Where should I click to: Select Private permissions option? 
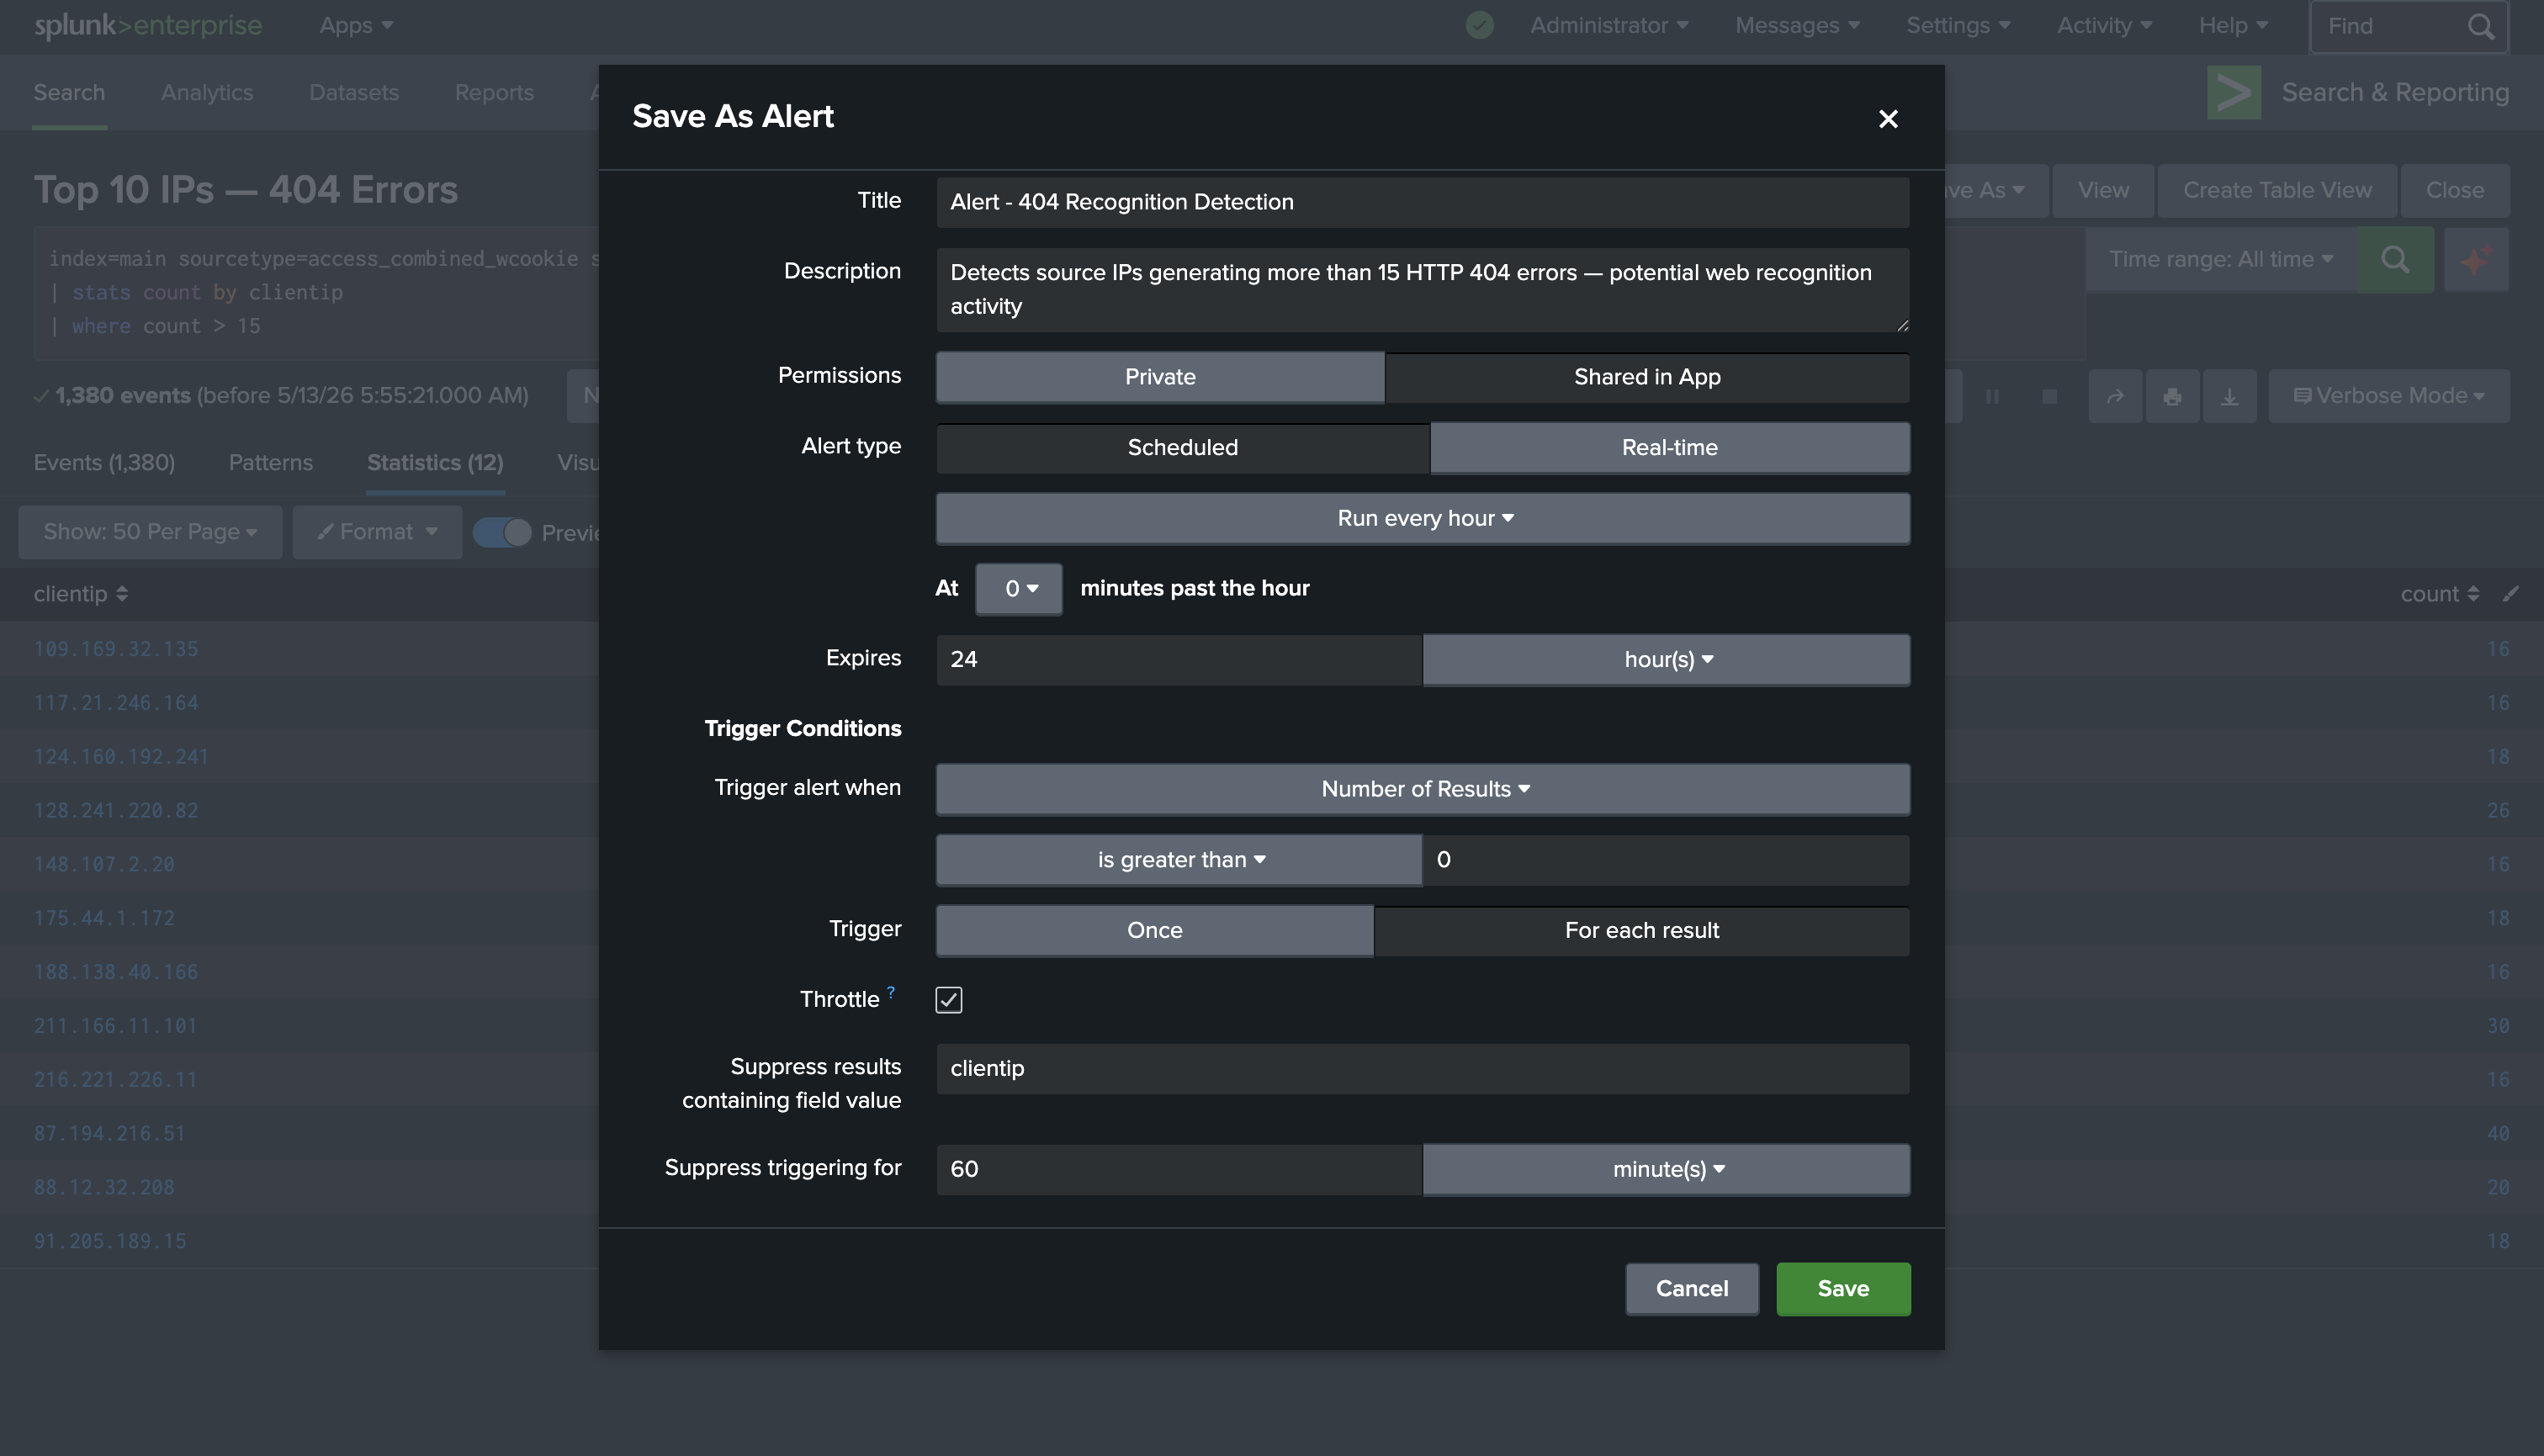1160,377
